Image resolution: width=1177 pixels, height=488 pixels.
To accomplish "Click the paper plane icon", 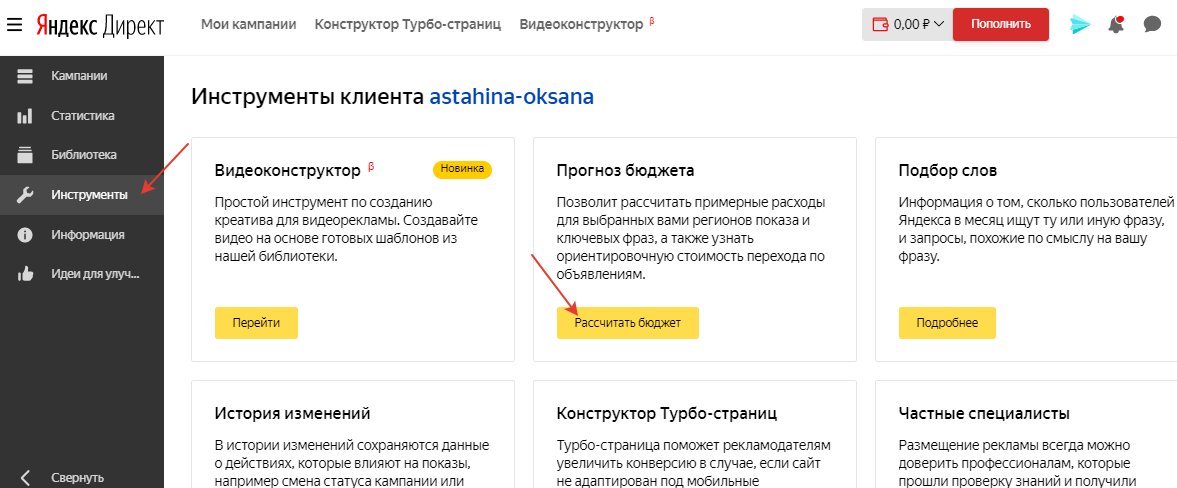I will click(x=1080, y=24).
